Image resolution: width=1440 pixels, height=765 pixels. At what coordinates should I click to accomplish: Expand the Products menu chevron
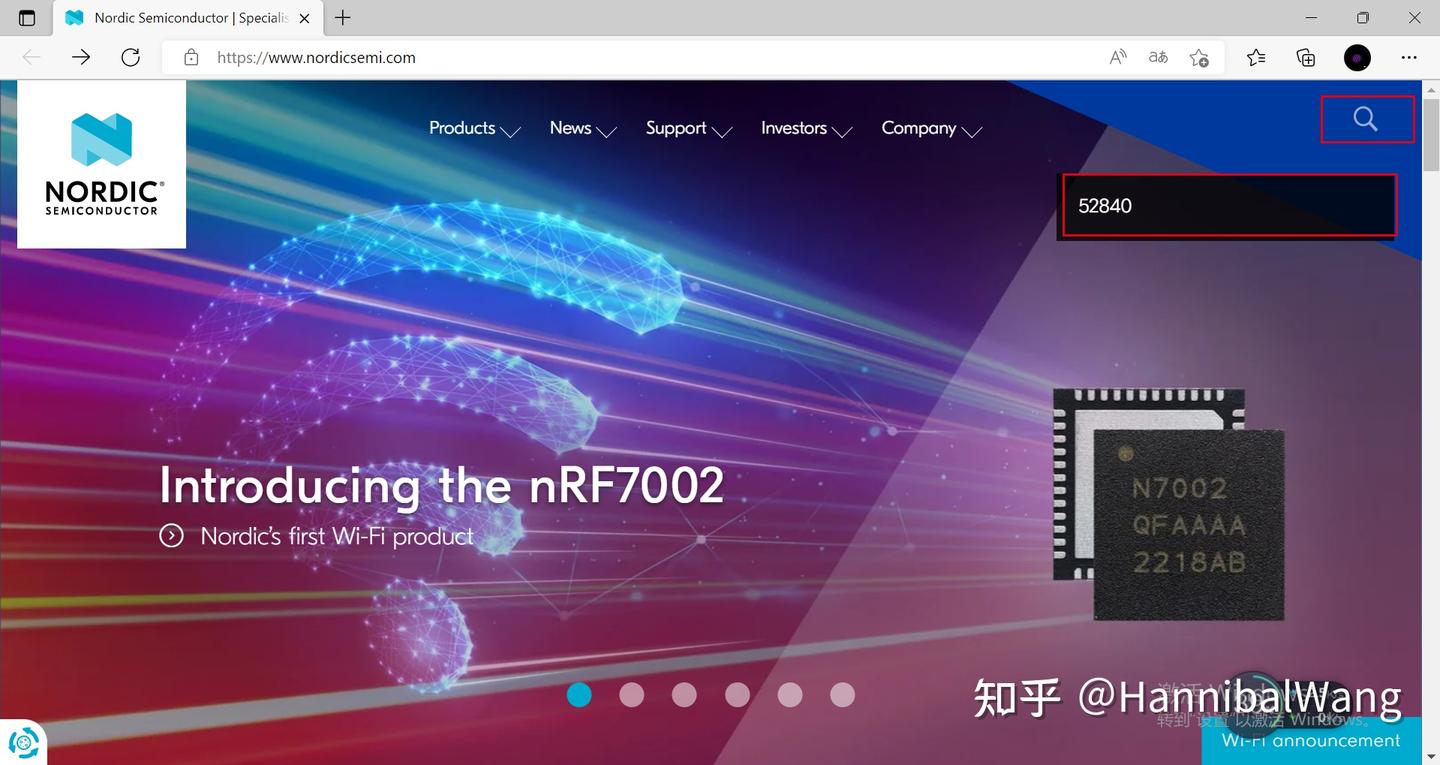tap(511, 131)
